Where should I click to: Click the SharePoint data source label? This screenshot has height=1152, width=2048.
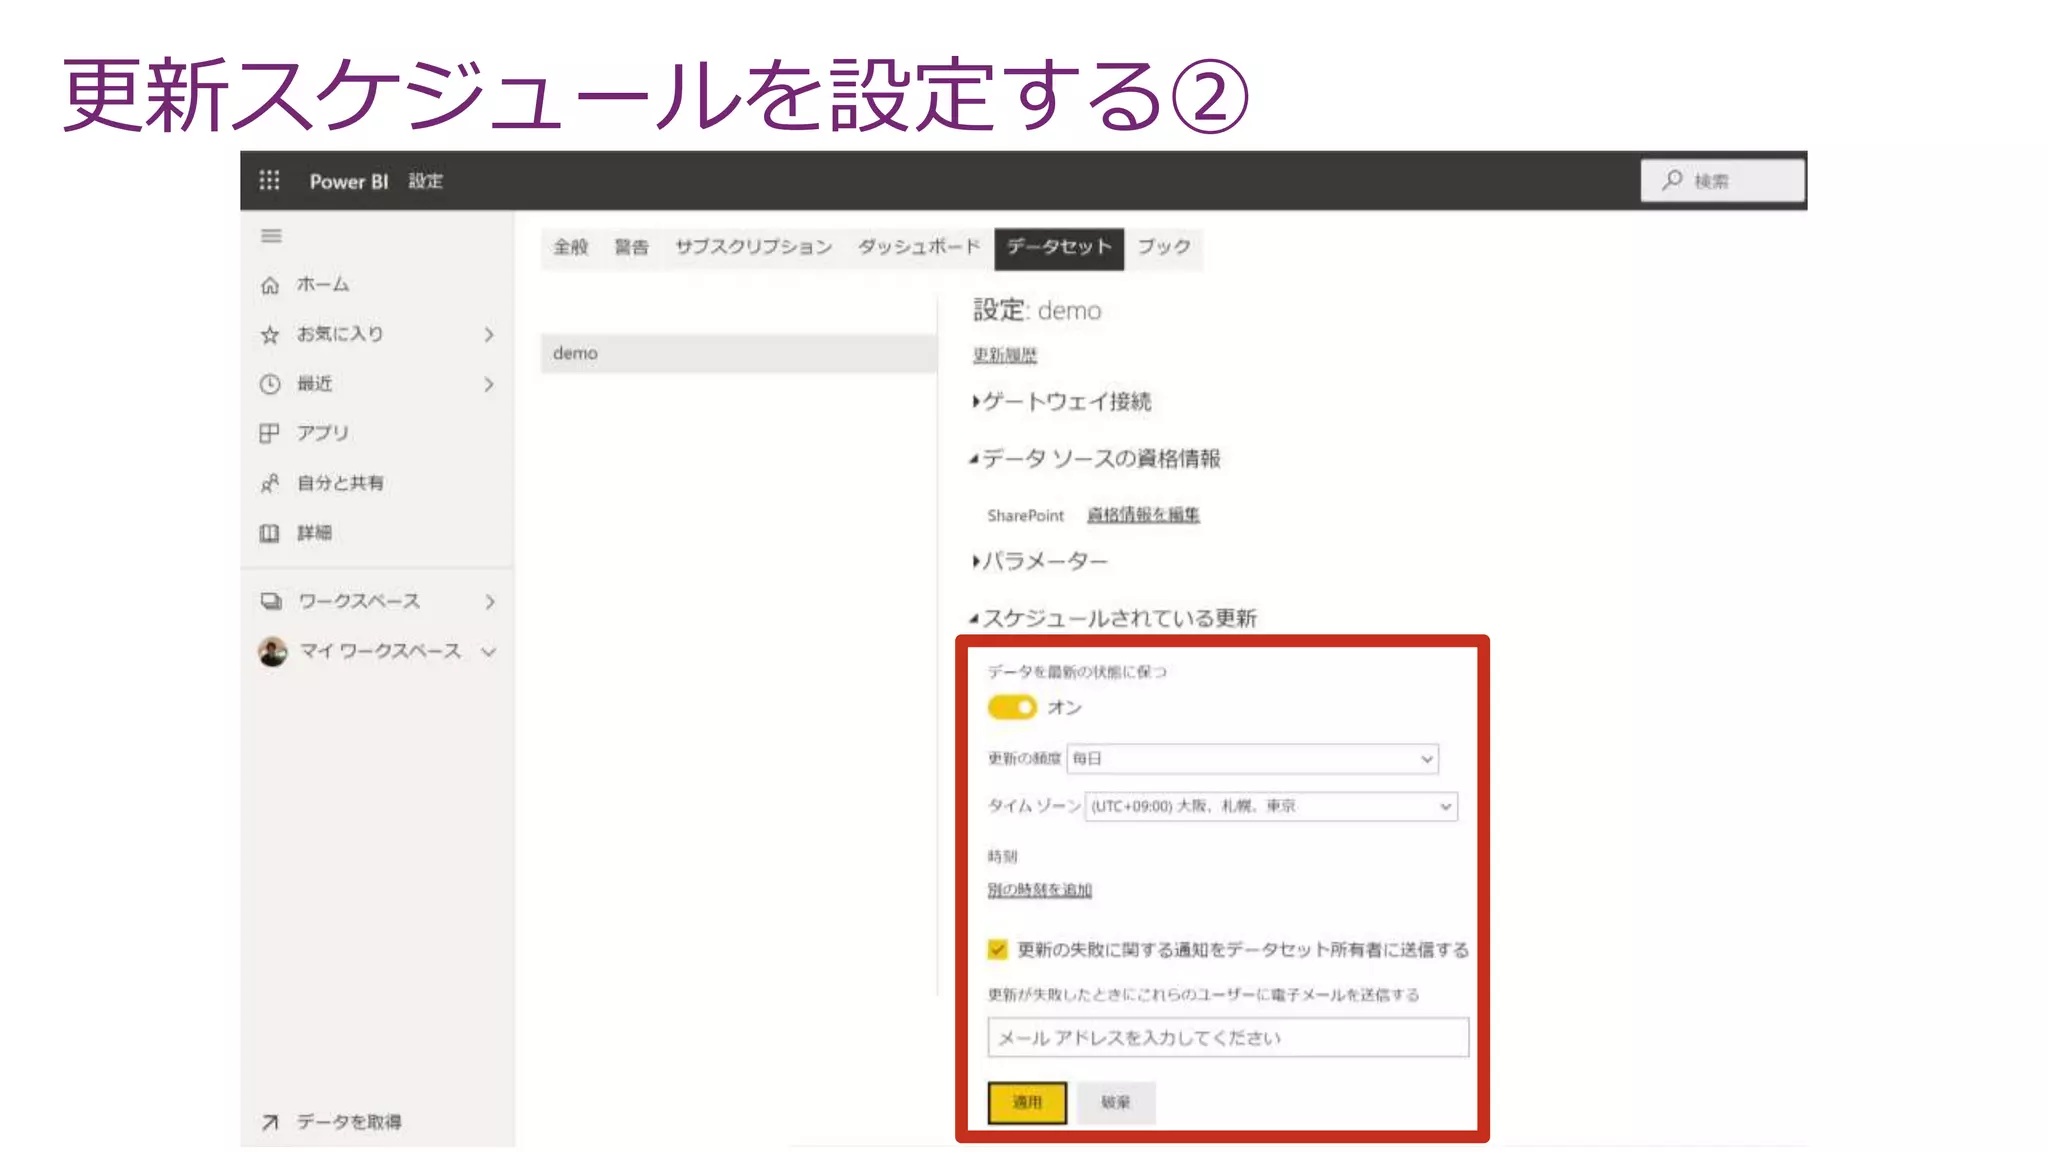tap(1026, 515)
